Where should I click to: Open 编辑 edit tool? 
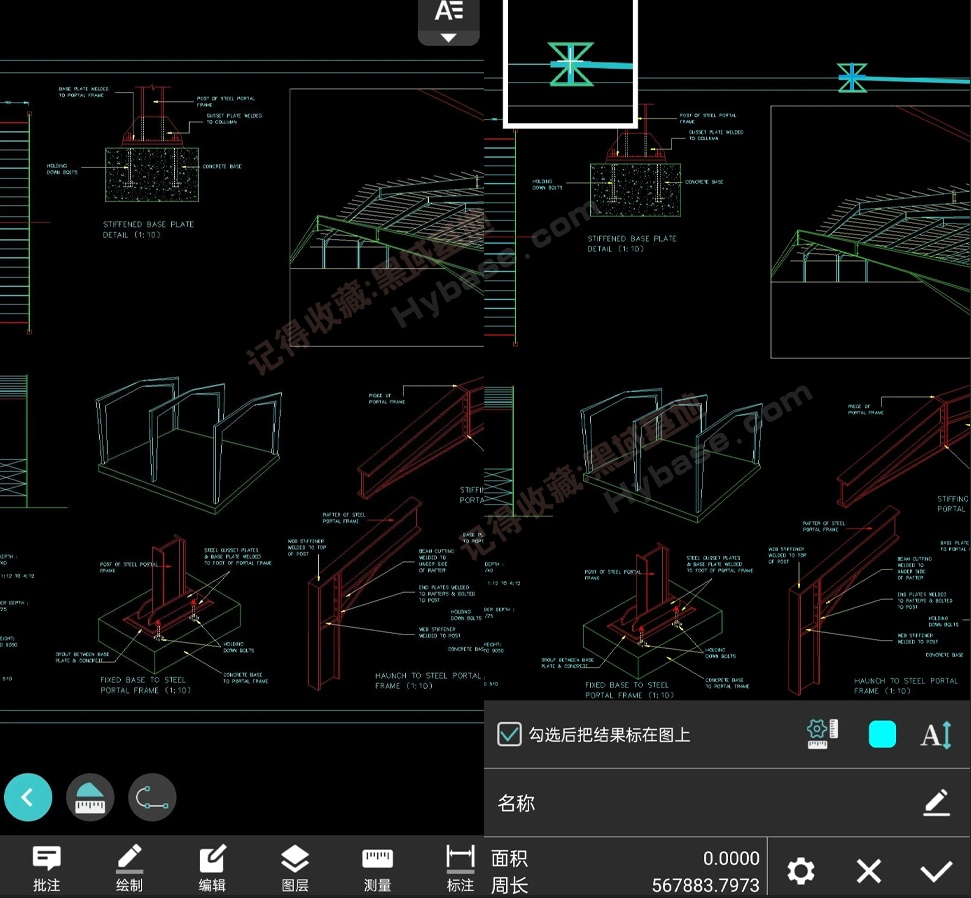pyautogui.click(x=212, y=868)
